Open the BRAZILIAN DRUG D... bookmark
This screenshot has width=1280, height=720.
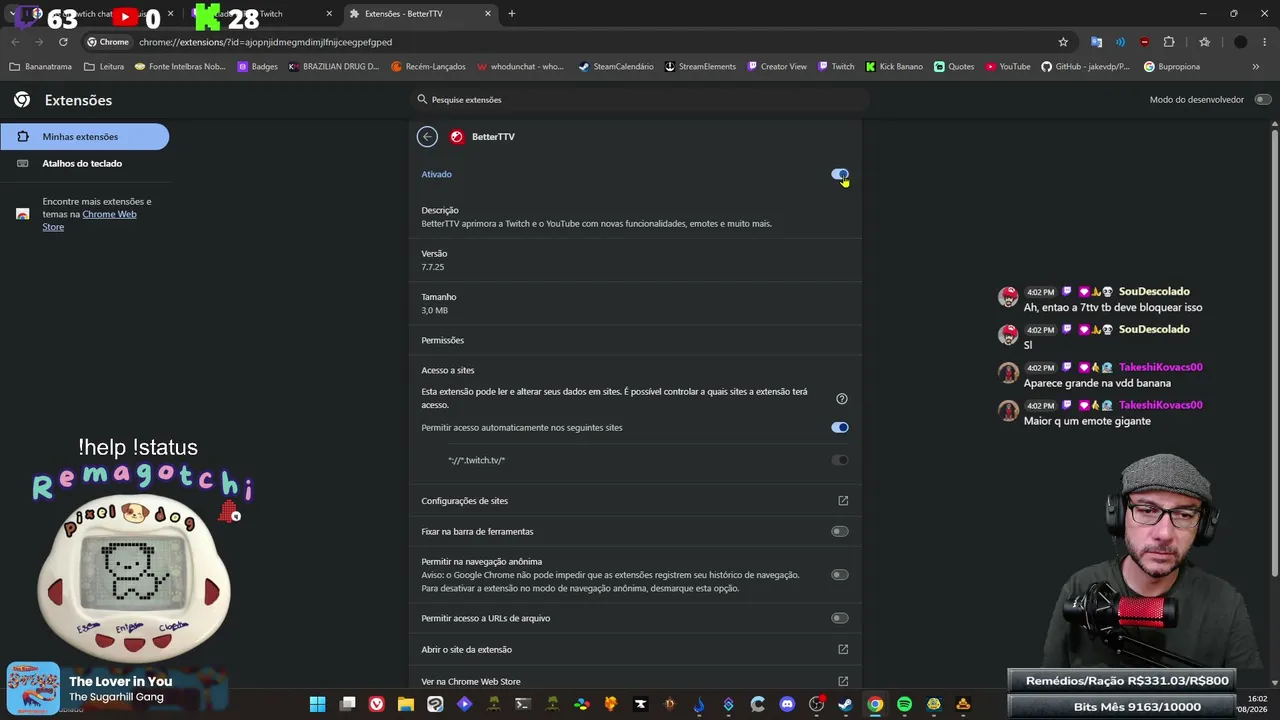334,67
